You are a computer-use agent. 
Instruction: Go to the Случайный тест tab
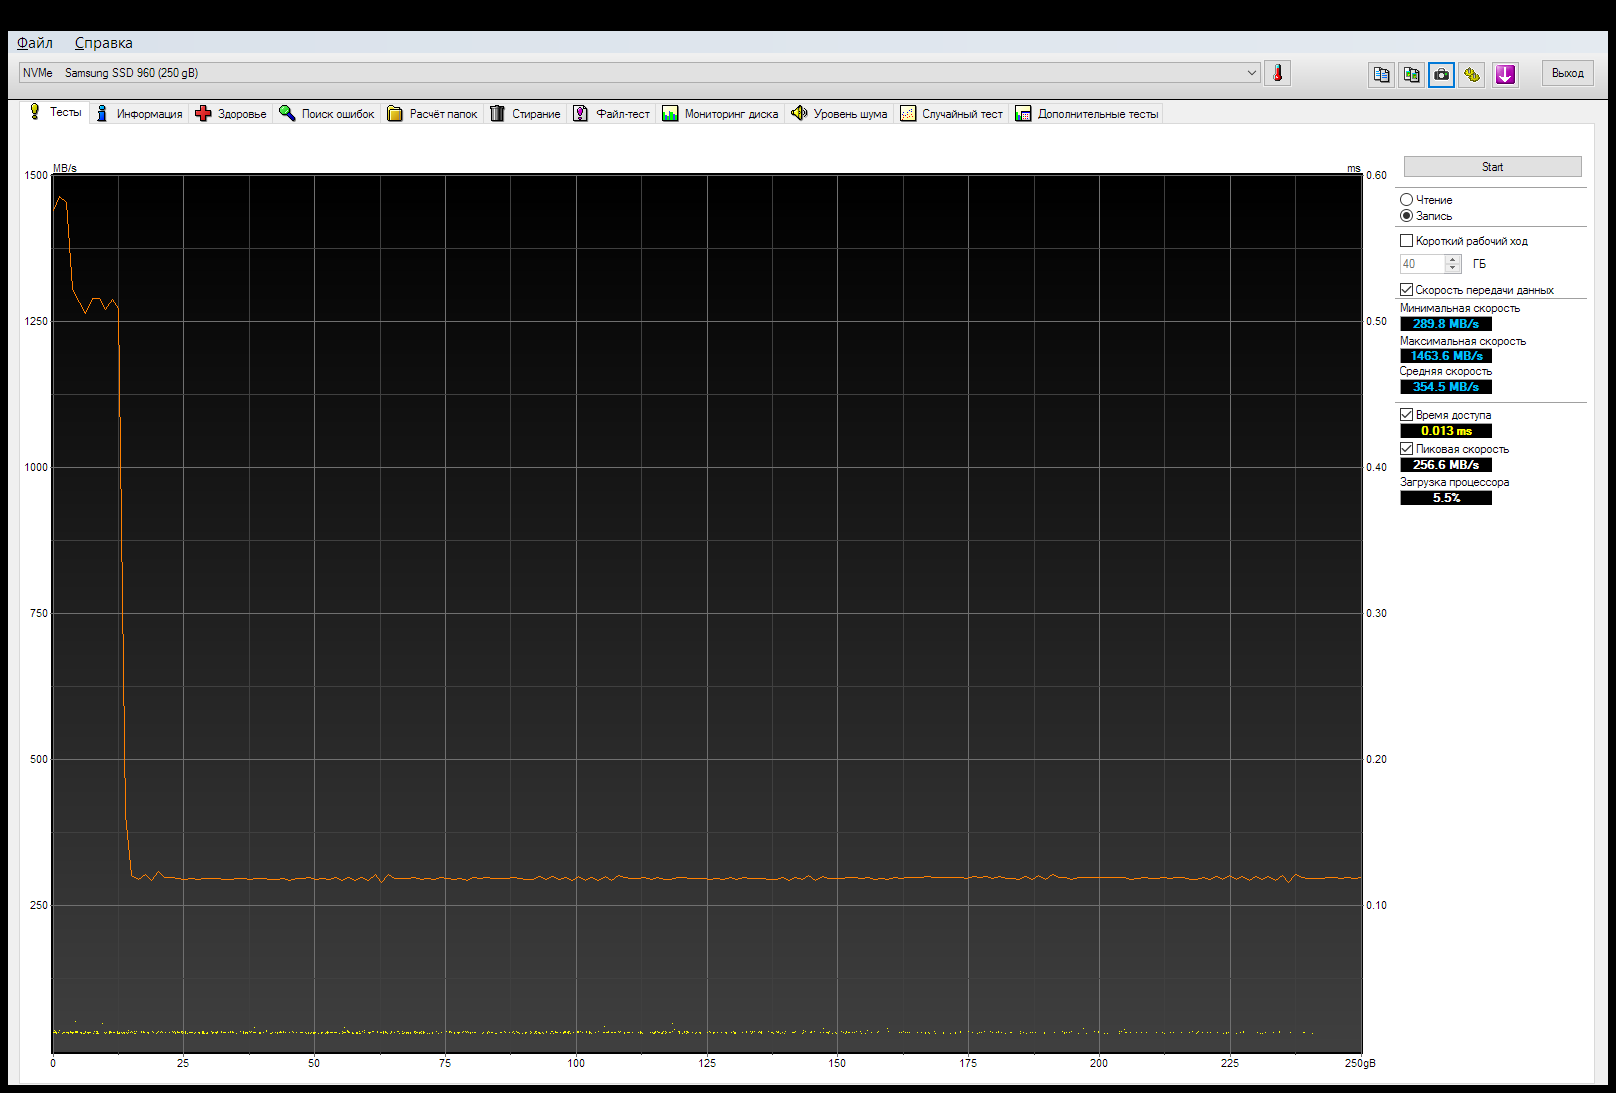(951, 114)
